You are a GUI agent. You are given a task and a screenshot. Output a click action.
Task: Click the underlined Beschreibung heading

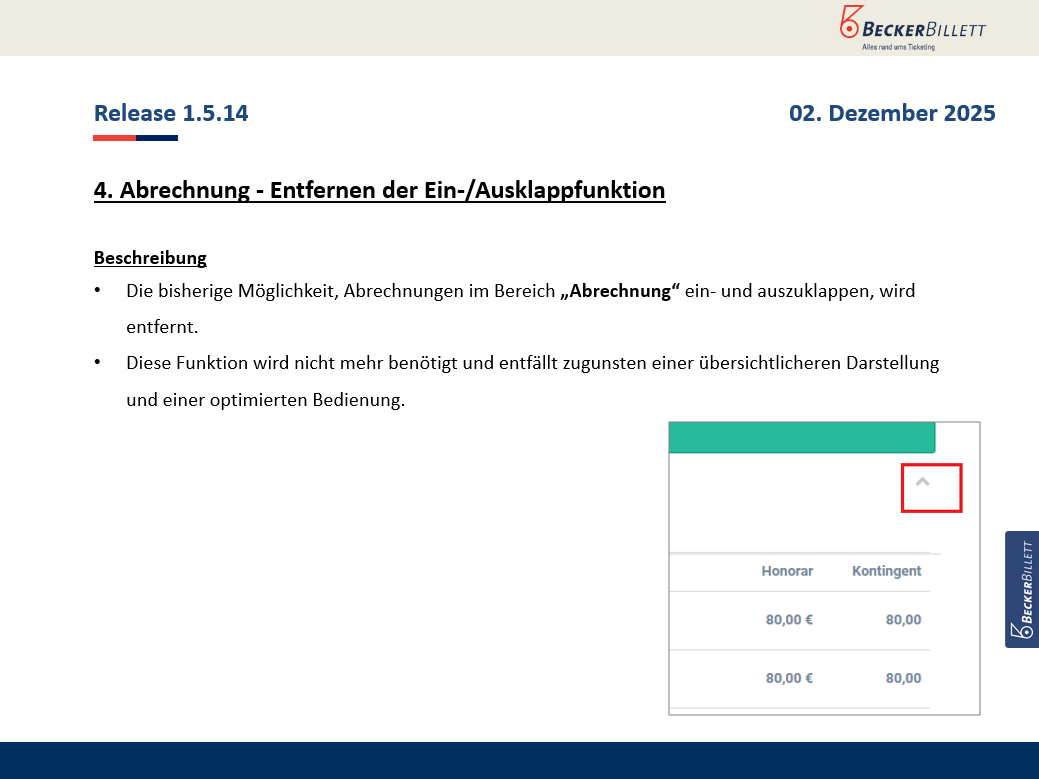tap(150, 258)
